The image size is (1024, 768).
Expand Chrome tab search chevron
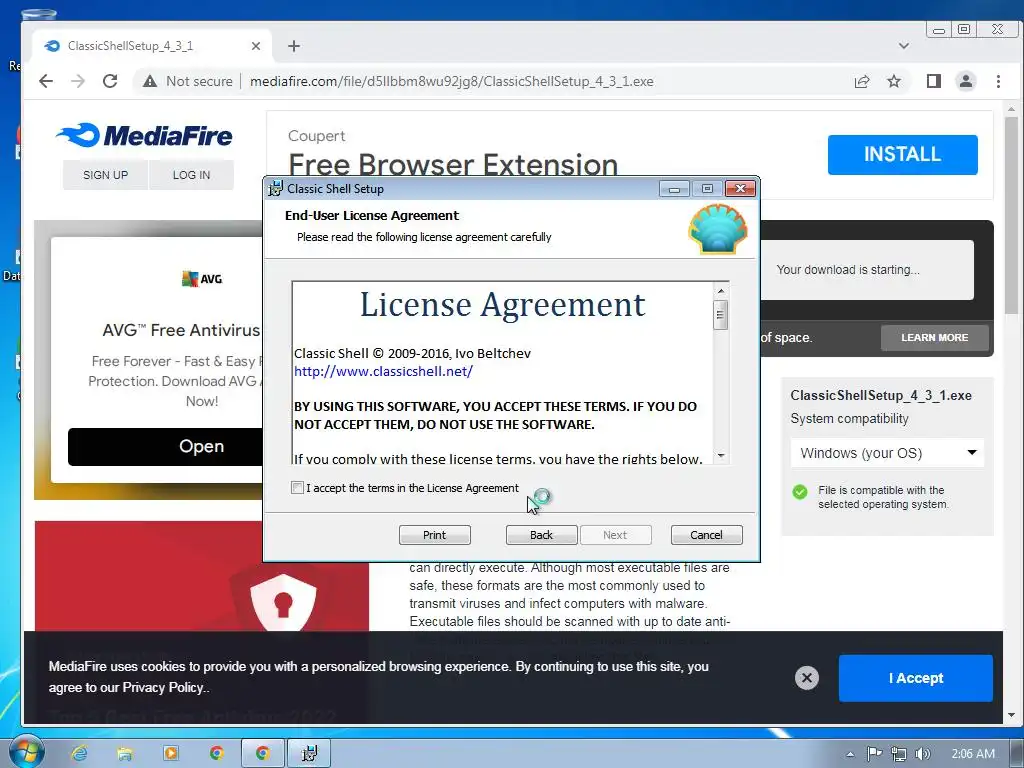(904, 46)
